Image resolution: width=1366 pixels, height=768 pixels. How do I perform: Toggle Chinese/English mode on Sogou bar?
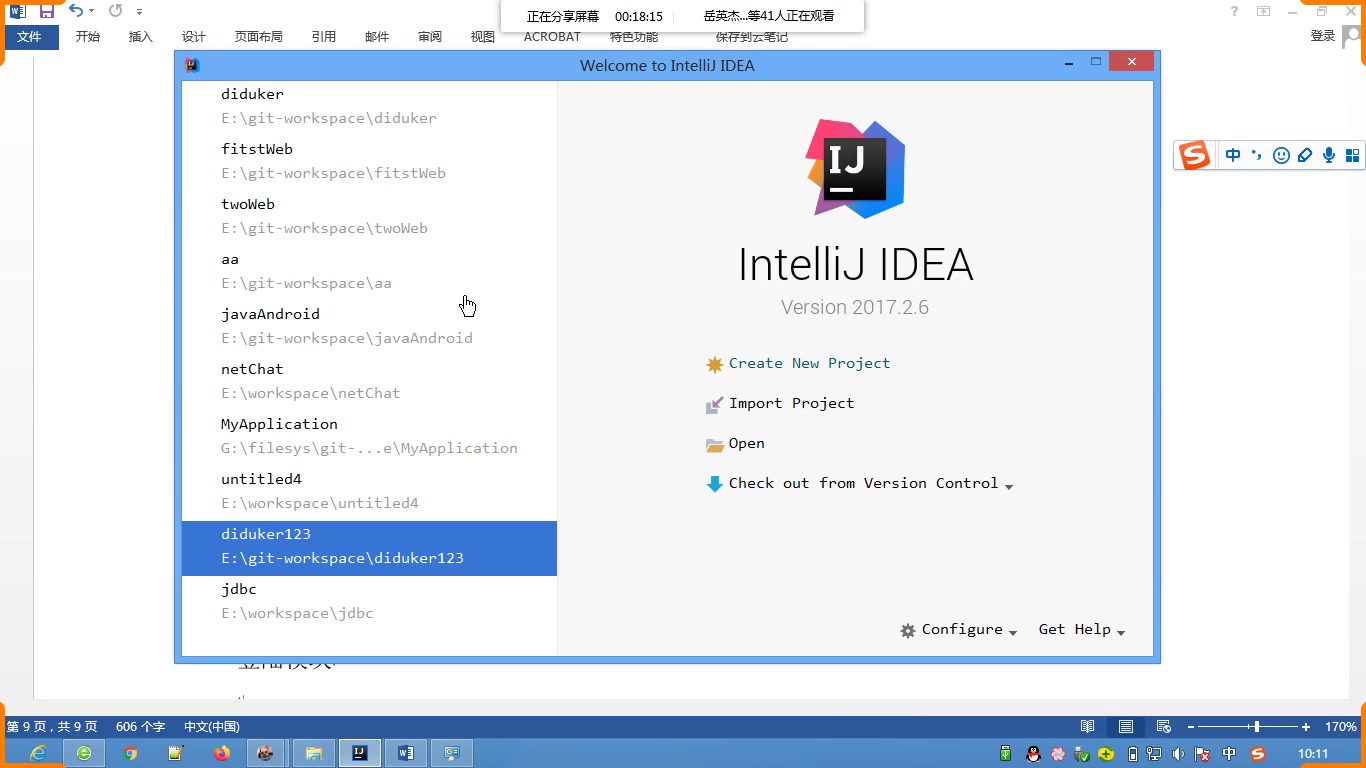(x=1233, y=155)
